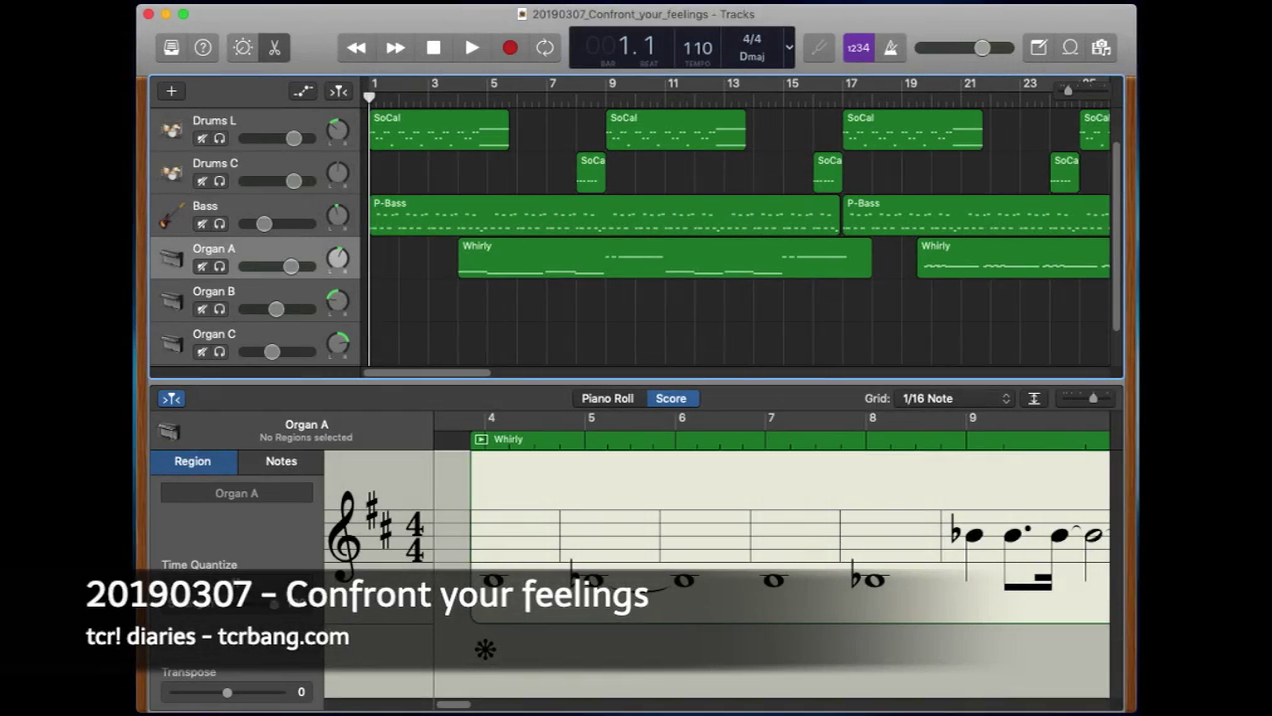Image resolution: width=1272 pixels, height=716 pixels.
Task: Click the tuner button
Action: (x=819, y=47)
